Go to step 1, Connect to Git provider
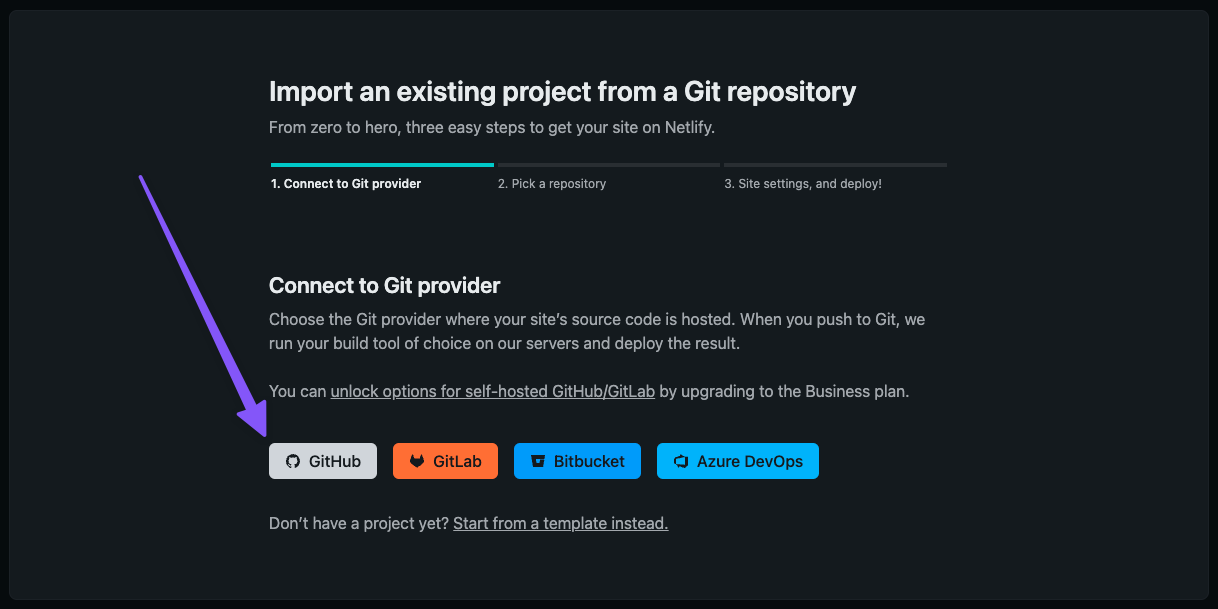The image size is (1218, 609). coord(346,184)
